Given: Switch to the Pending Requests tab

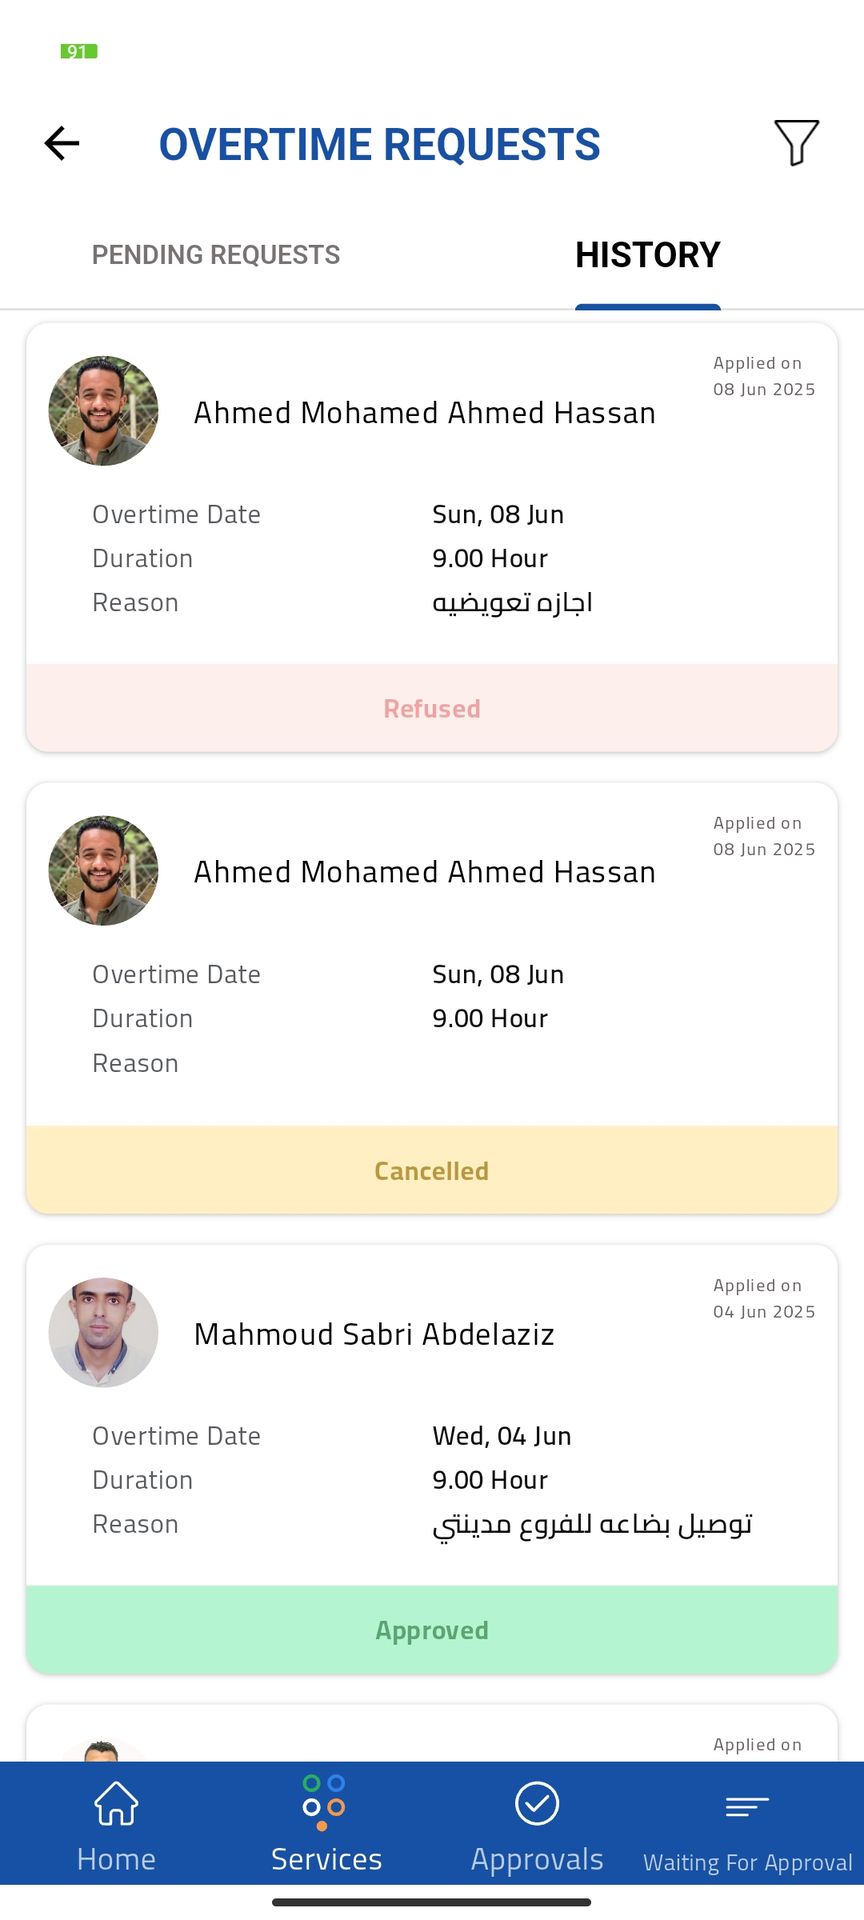Looking at the screenshot, I should tap(216, 255).
